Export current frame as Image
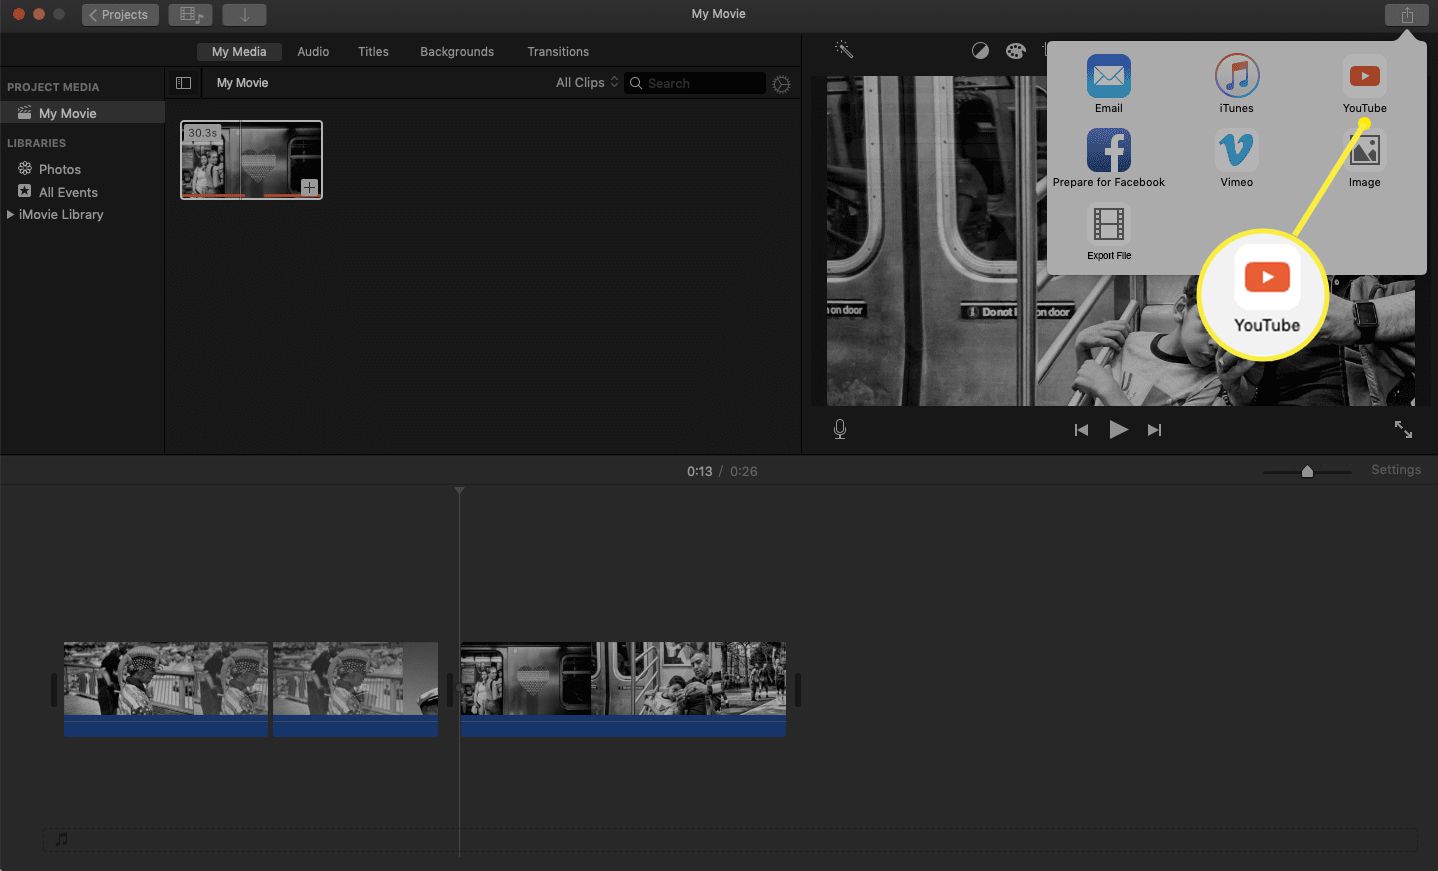The image size is (1438, 871). pyautogui.click(x=1364, y=158)
